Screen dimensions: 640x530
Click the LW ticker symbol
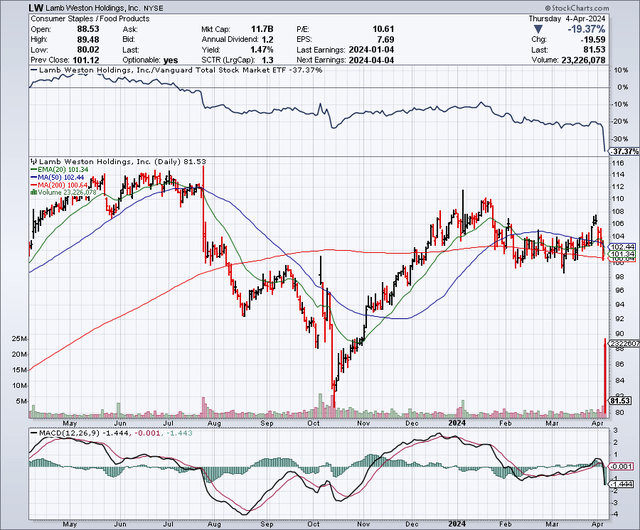[36, 8]
